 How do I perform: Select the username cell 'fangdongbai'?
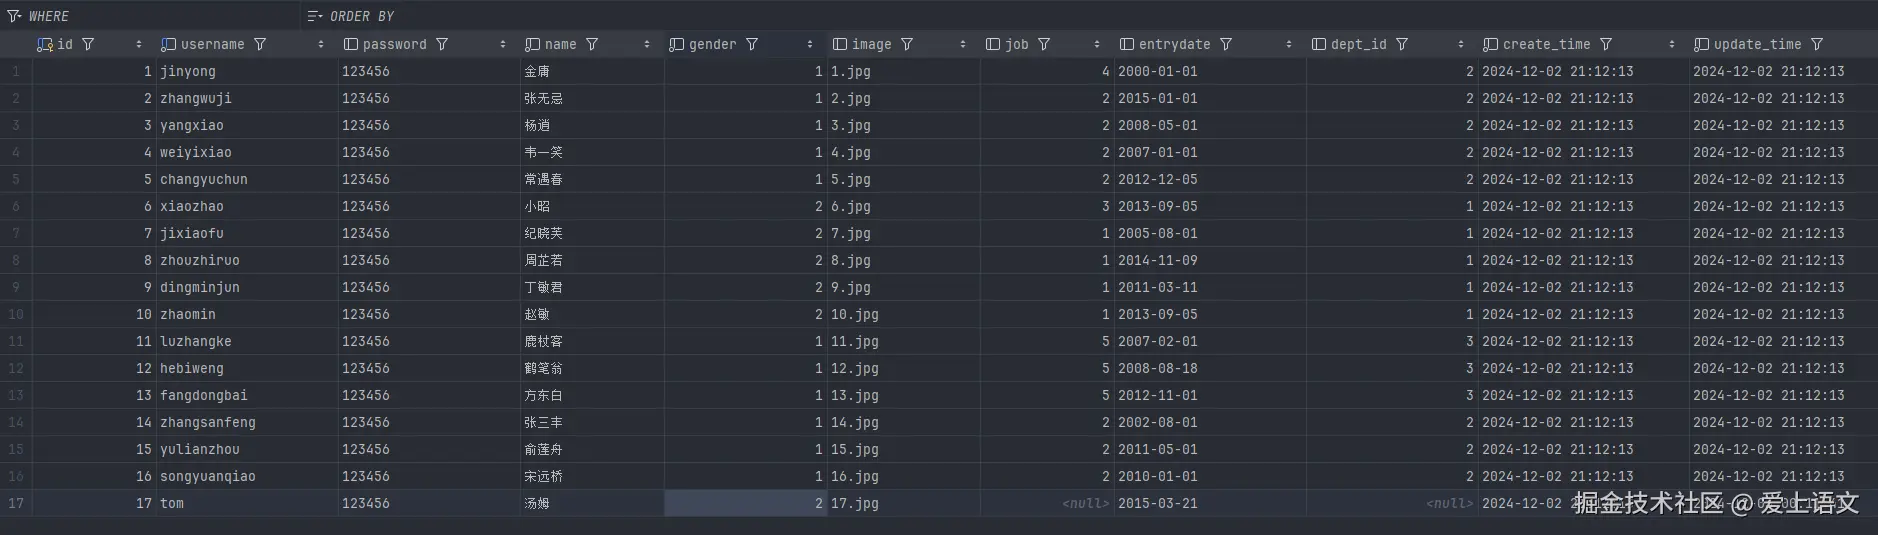point(247,395)
